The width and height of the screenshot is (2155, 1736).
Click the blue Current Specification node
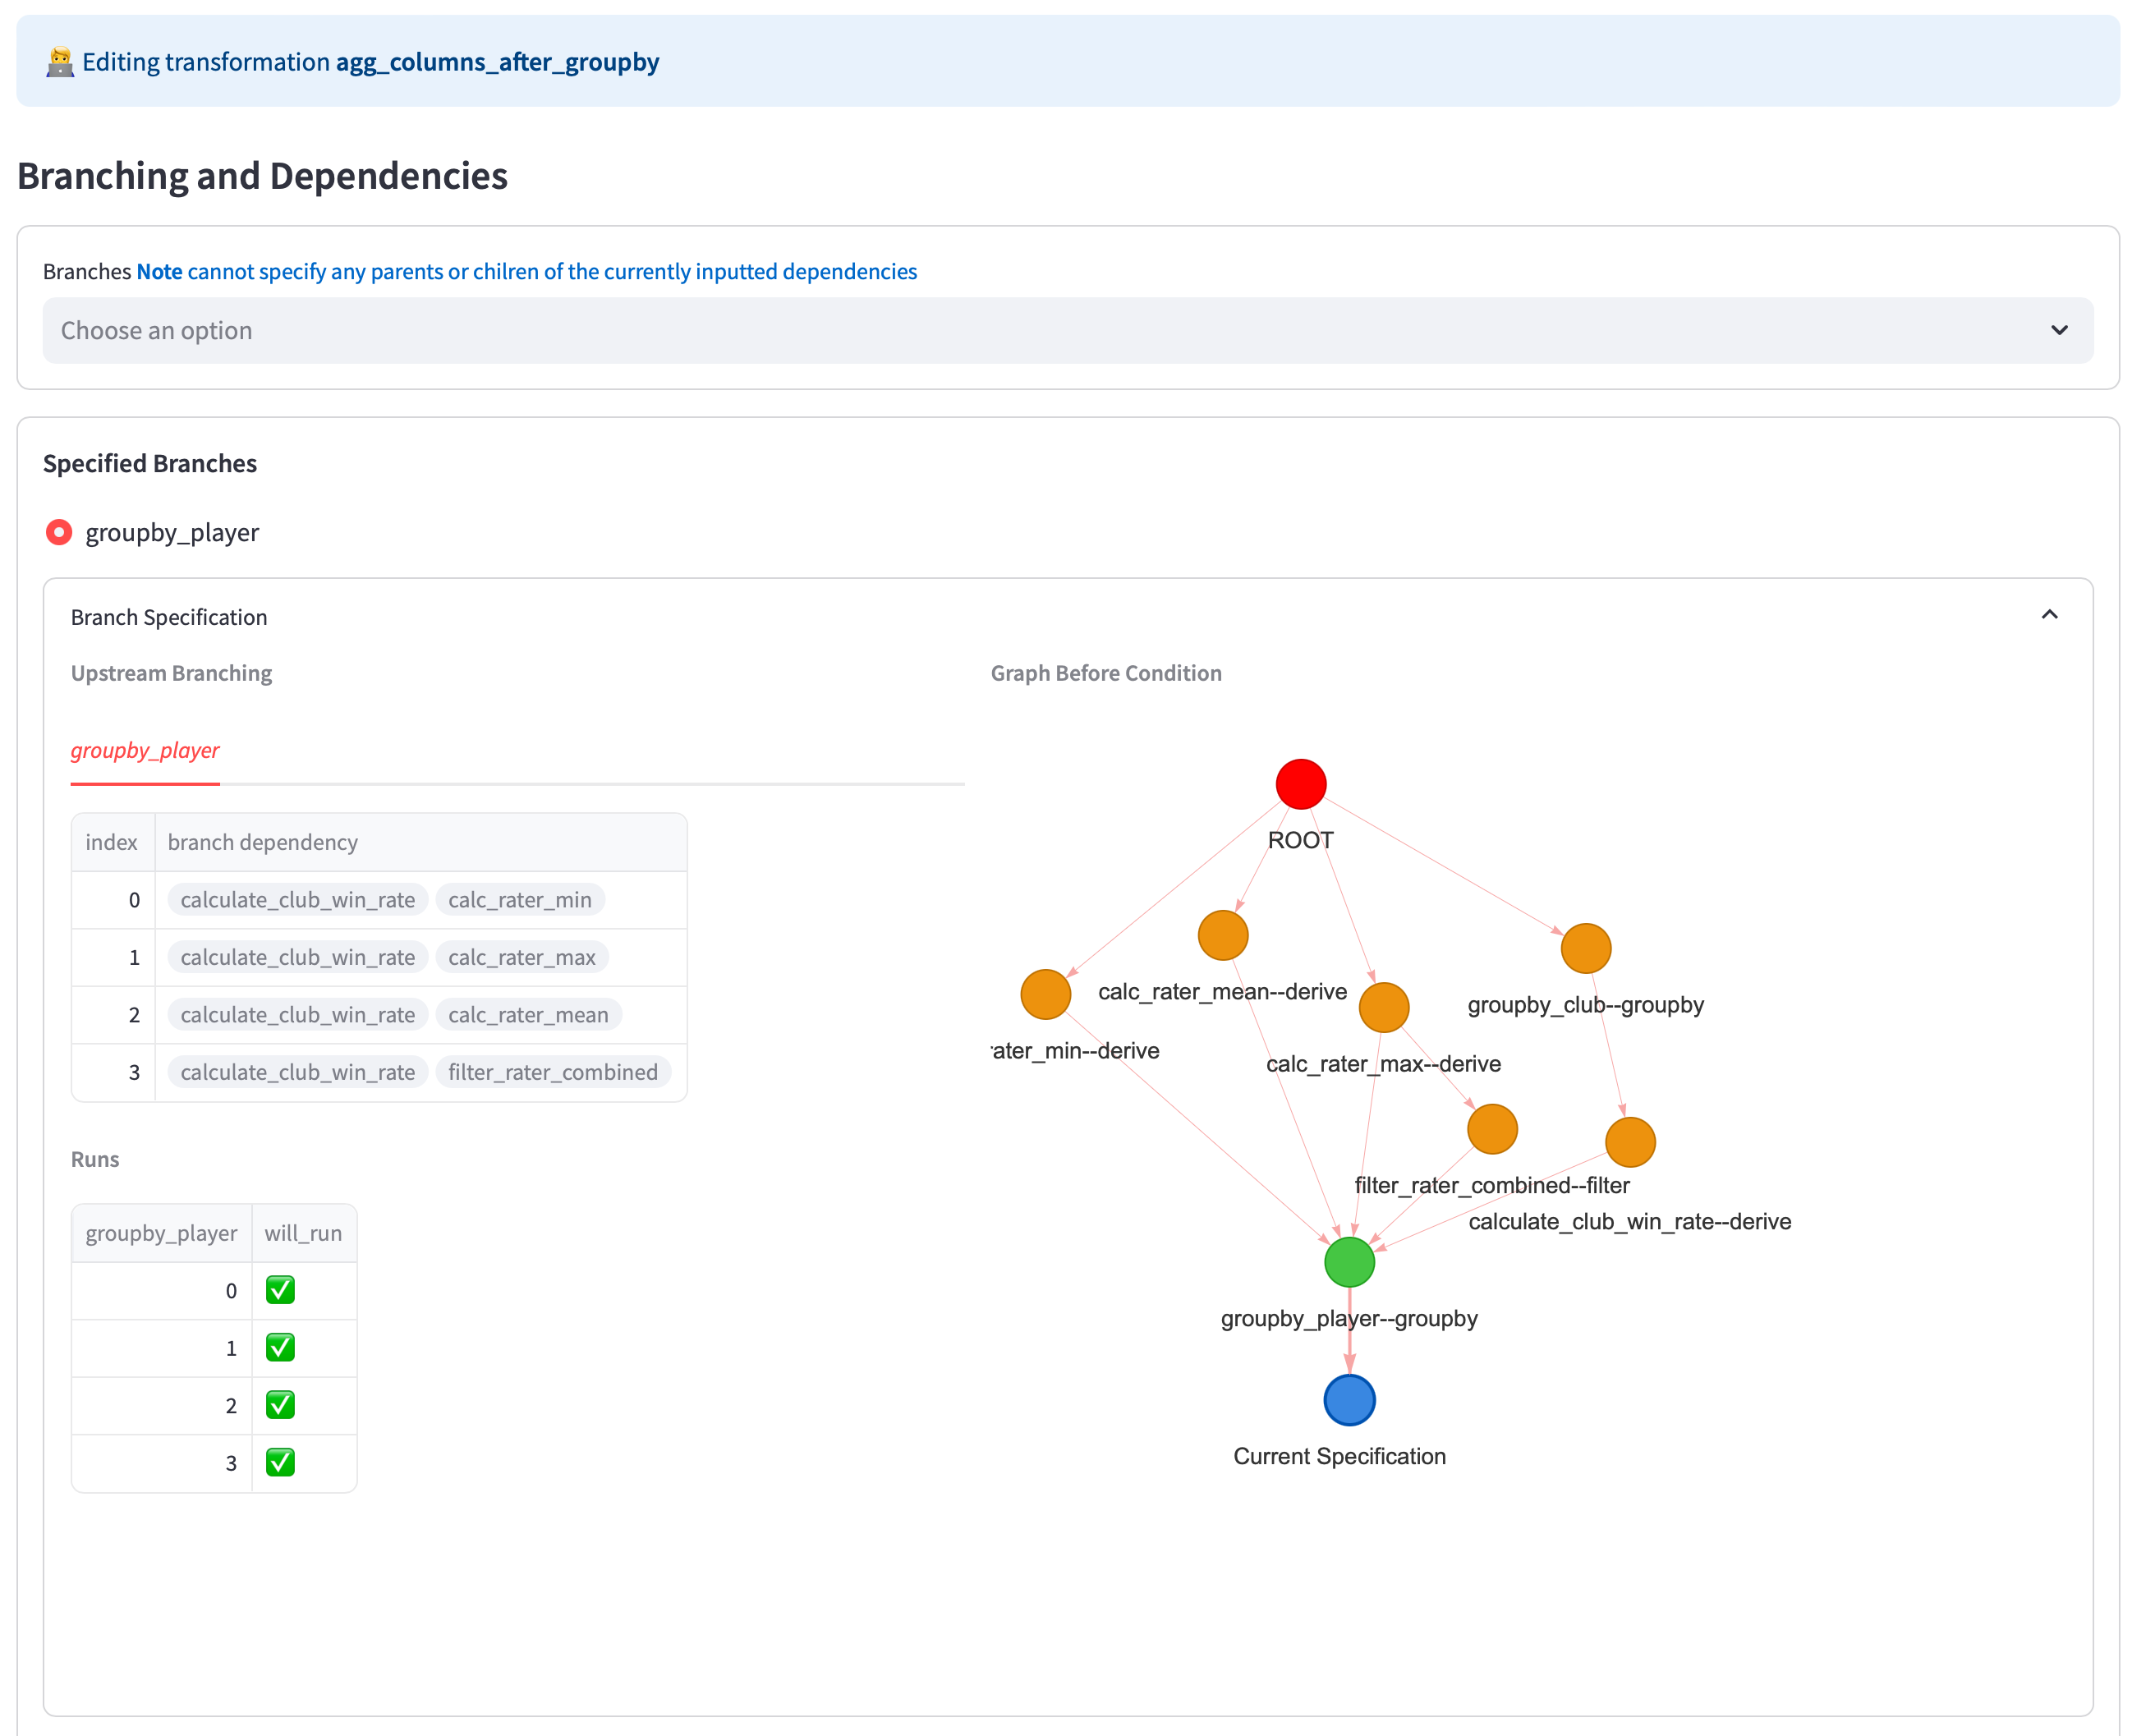(1349, 1400)
